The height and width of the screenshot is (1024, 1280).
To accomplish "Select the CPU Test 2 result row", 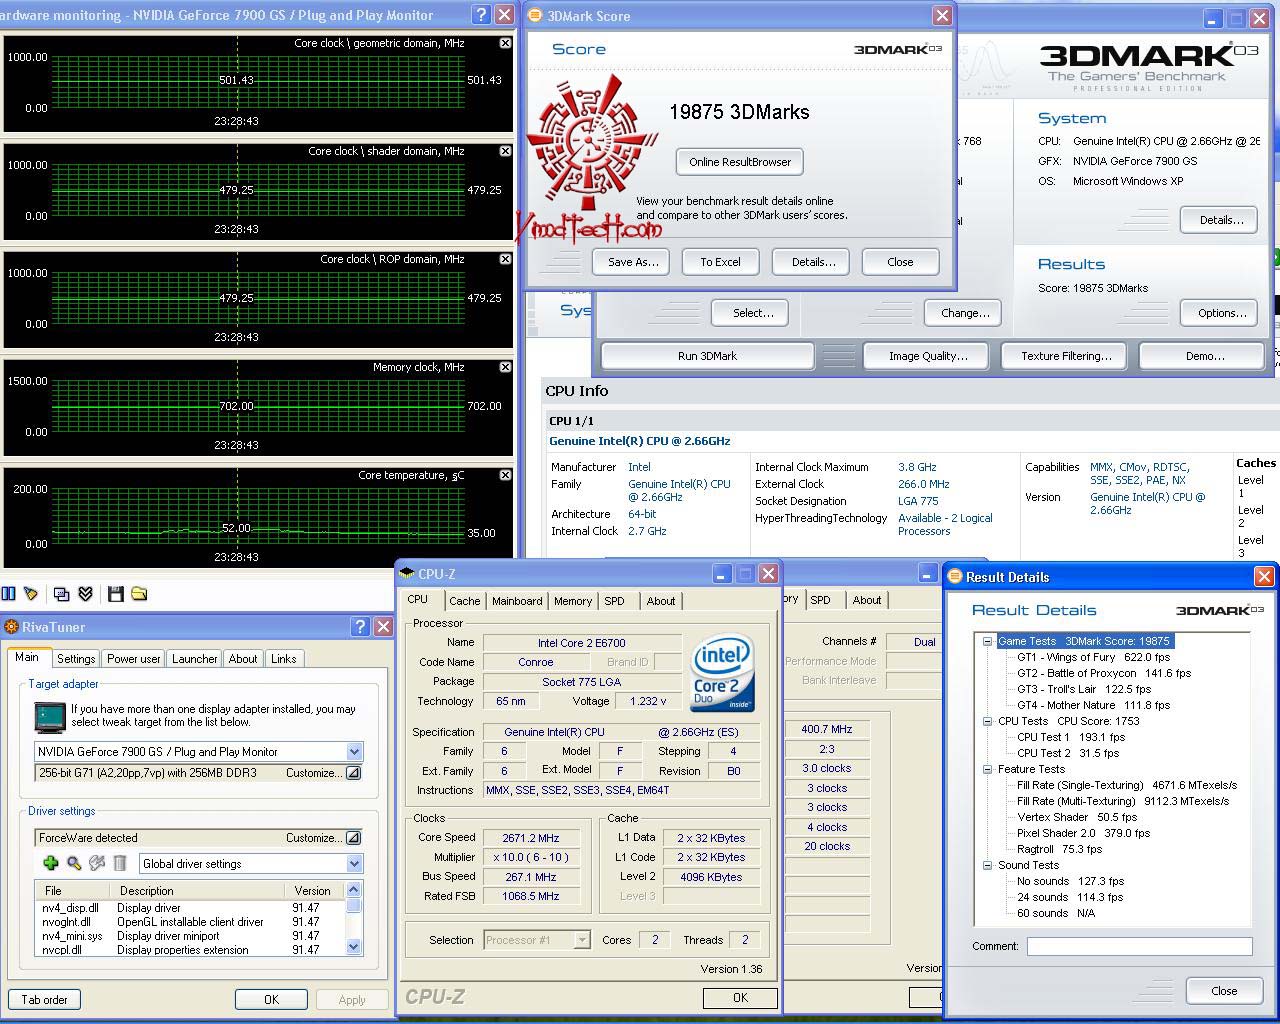I will [x=1068, y=753].
